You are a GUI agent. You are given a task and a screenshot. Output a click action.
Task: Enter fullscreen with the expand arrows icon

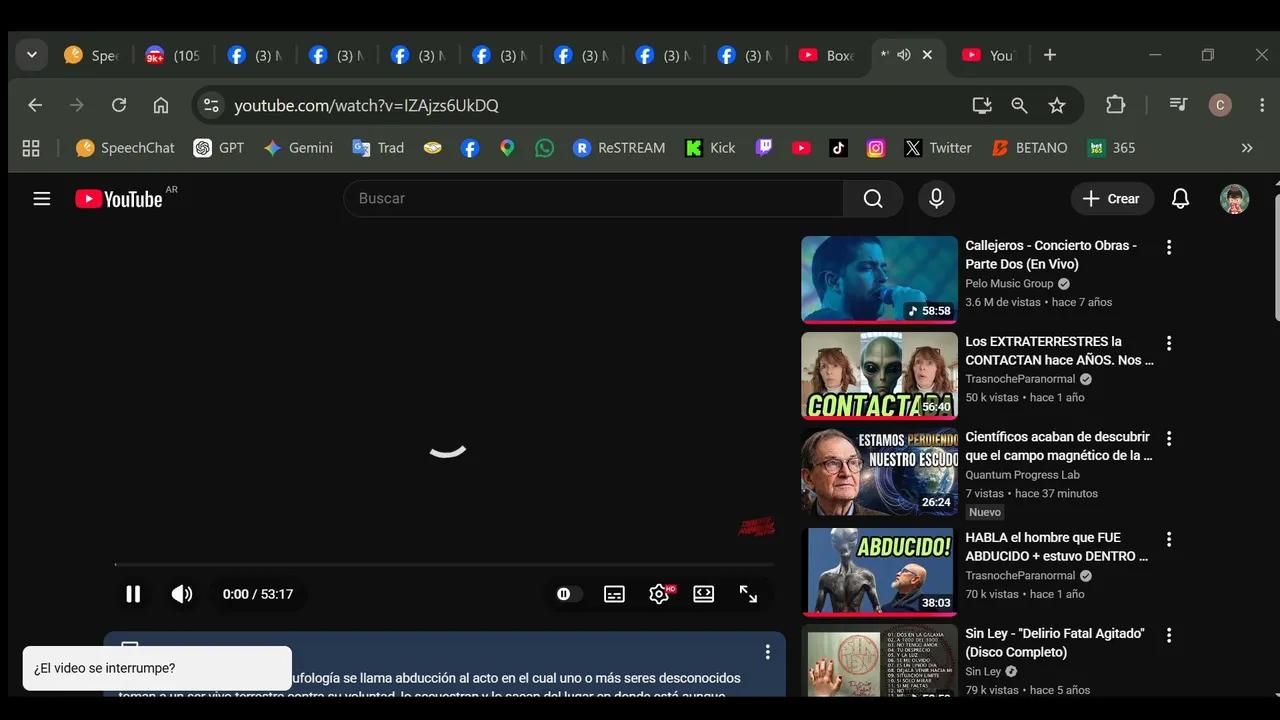point(748,594)
